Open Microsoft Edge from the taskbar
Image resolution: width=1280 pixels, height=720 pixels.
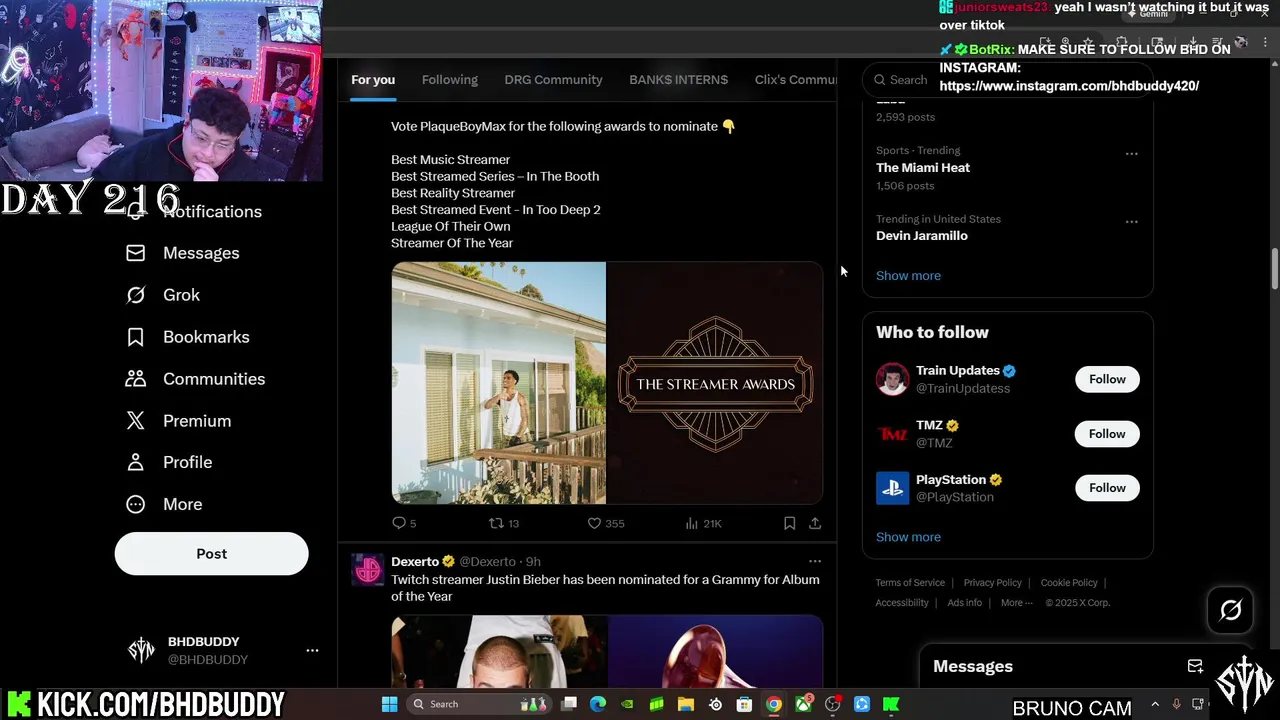point(598,704)
